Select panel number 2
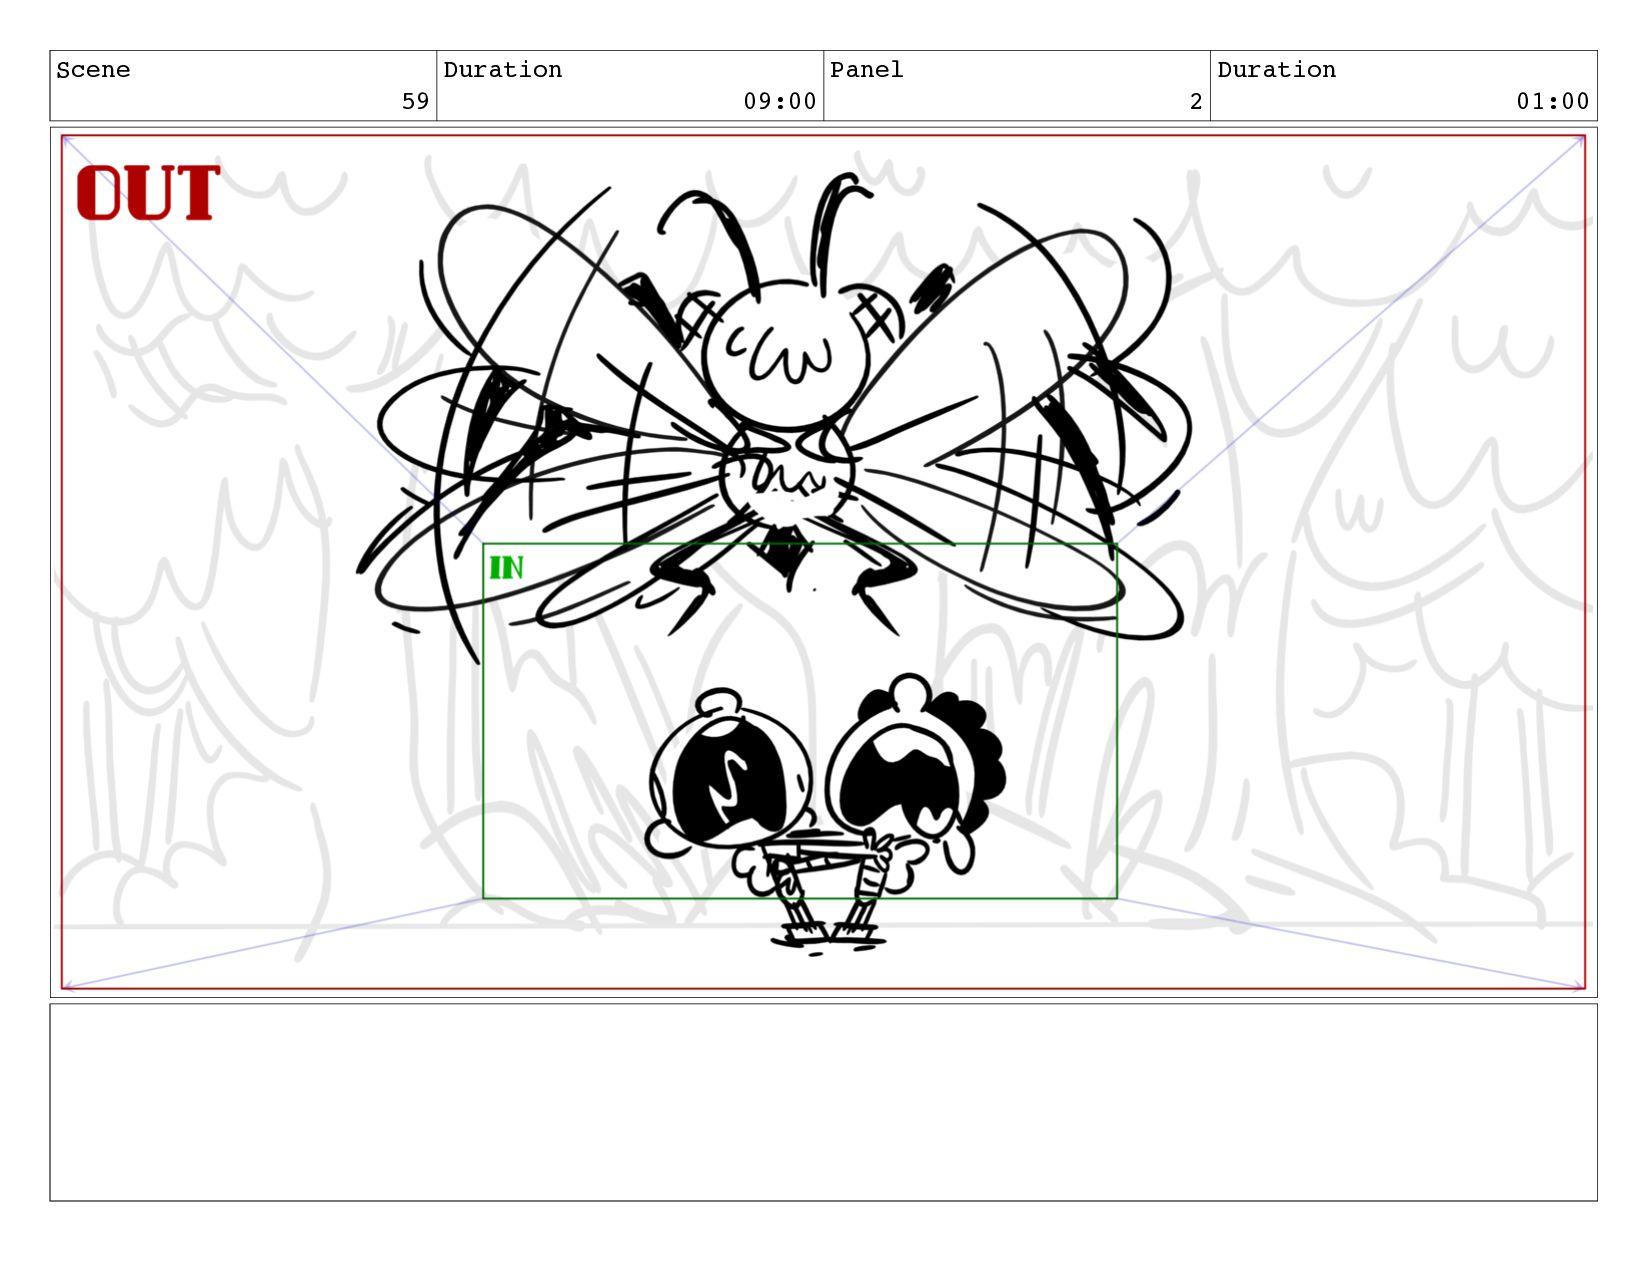 point(1195,101)
